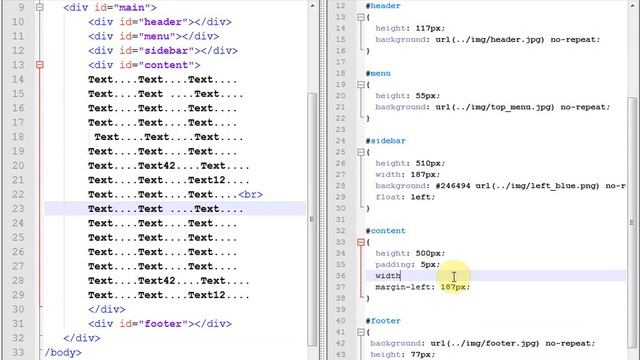Click the #246494 background declaration
The width and height of the screenshot is (640, 360).
pos(500,186)
